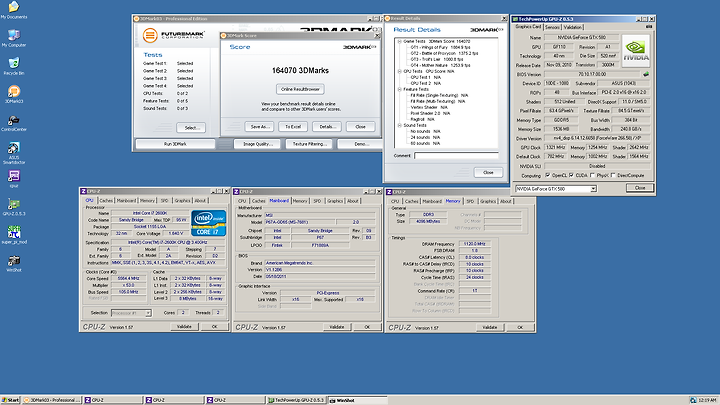Click the system tray clock
This screenshot has width=720, height=405.
click(x=707, y=400)
